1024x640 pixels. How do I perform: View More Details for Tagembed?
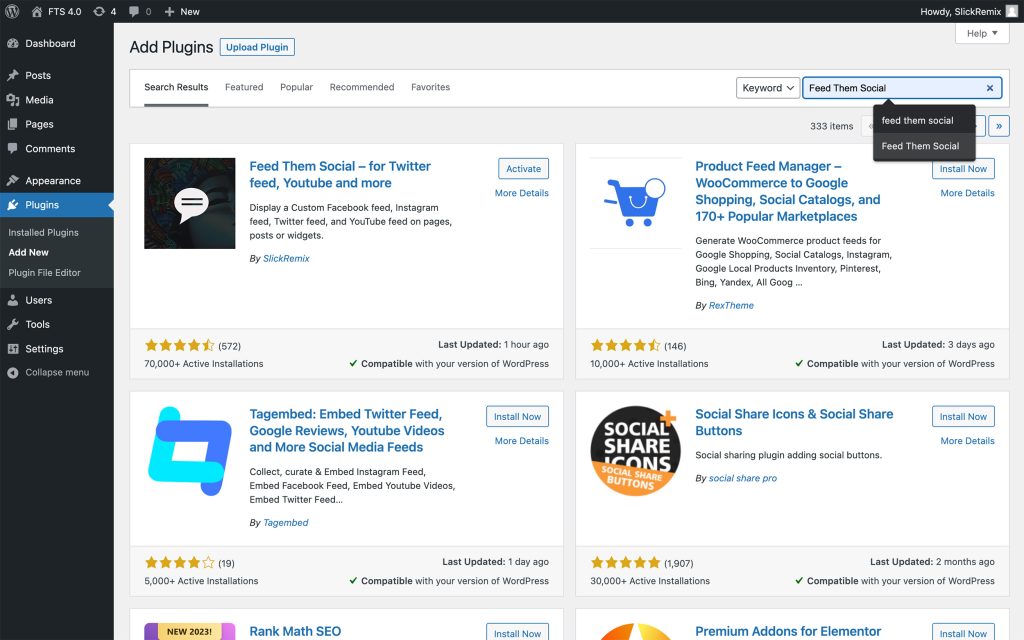522,441
